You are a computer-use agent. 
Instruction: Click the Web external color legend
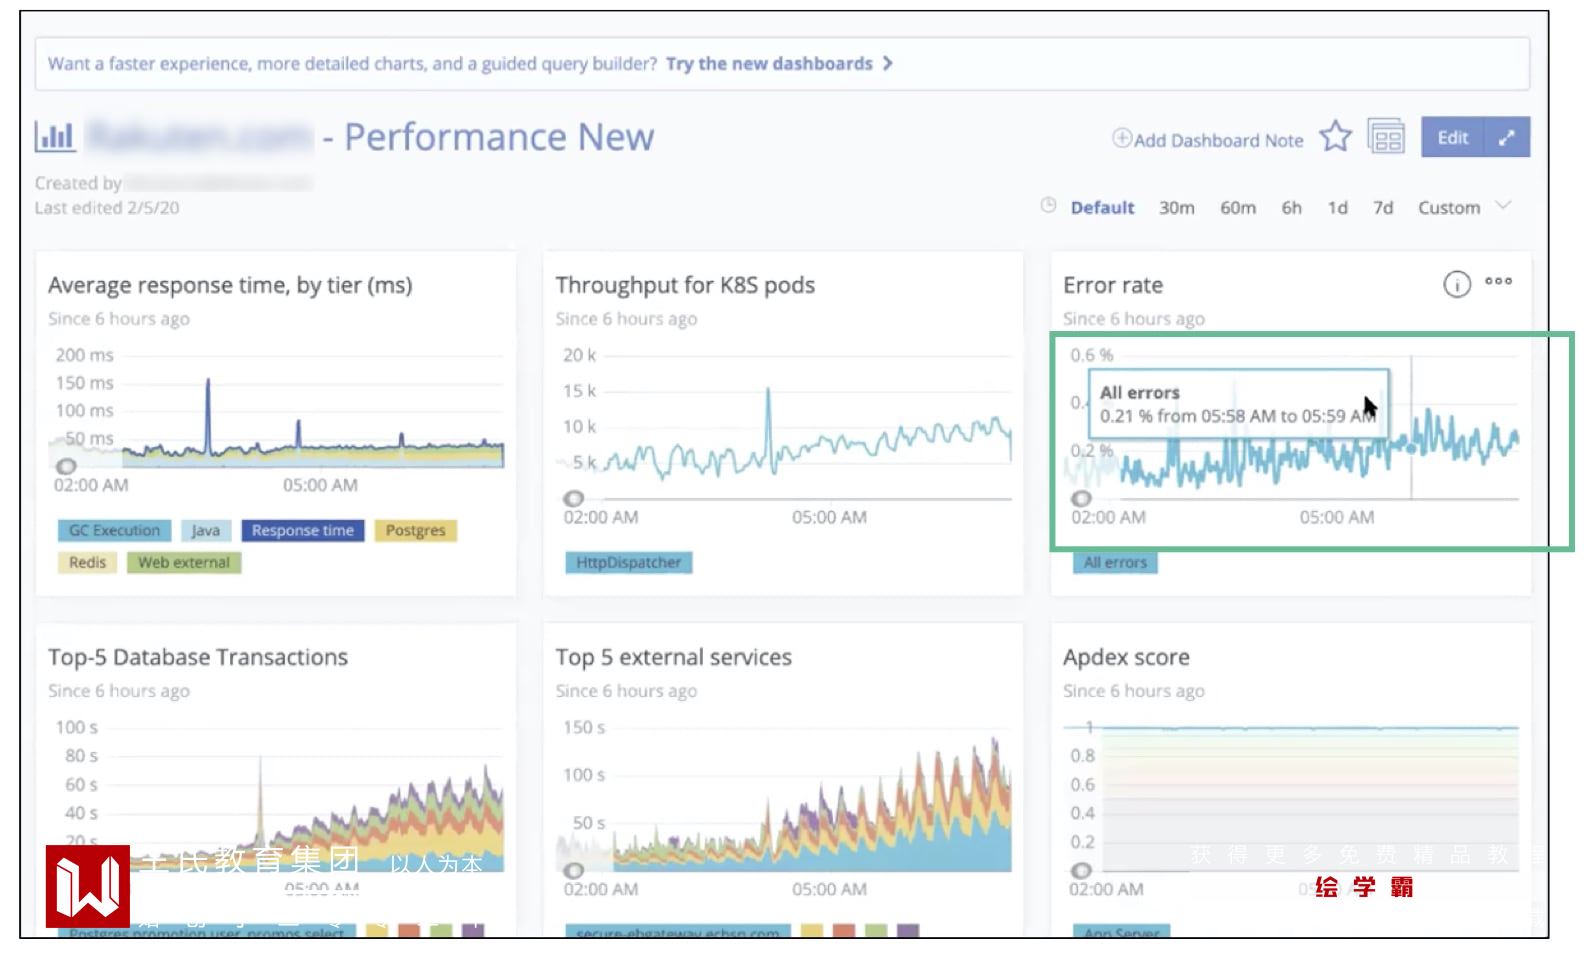(x=184, y=563)
